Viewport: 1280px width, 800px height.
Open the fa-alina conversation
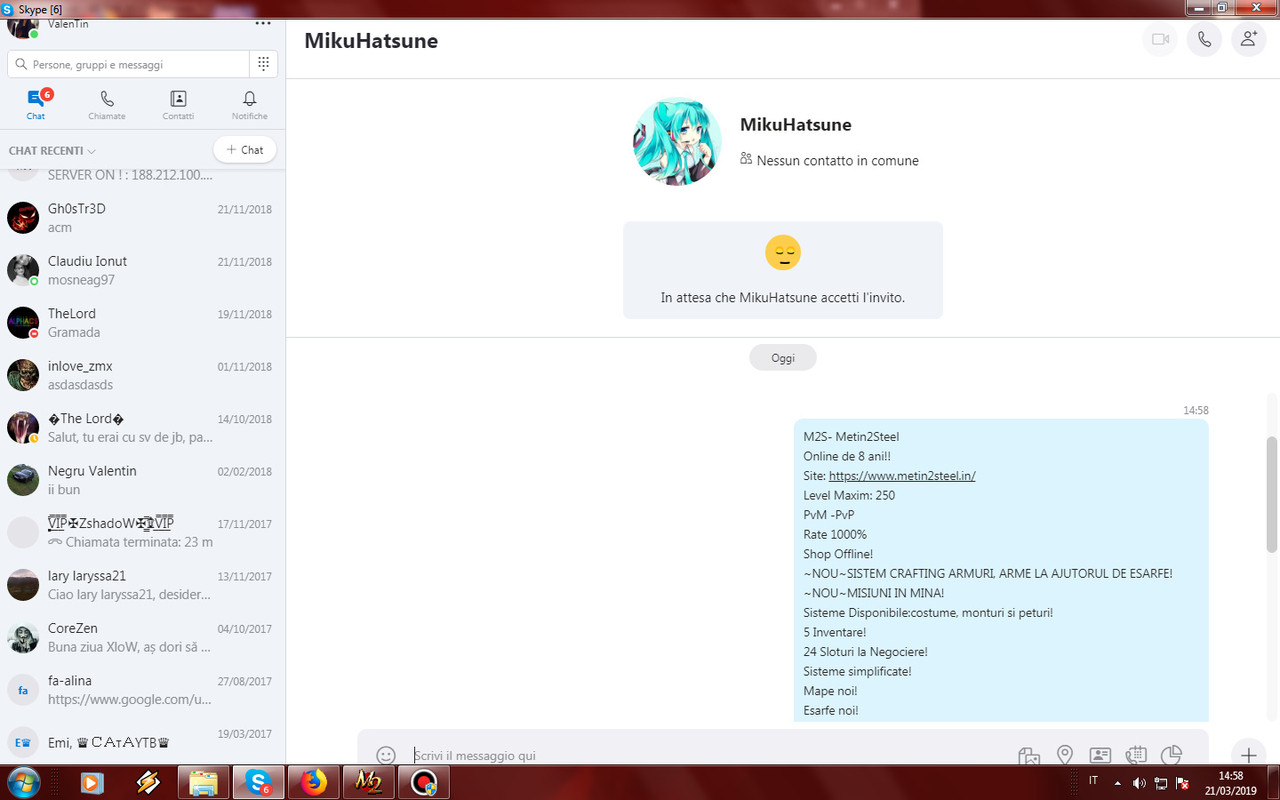[143, 690]
